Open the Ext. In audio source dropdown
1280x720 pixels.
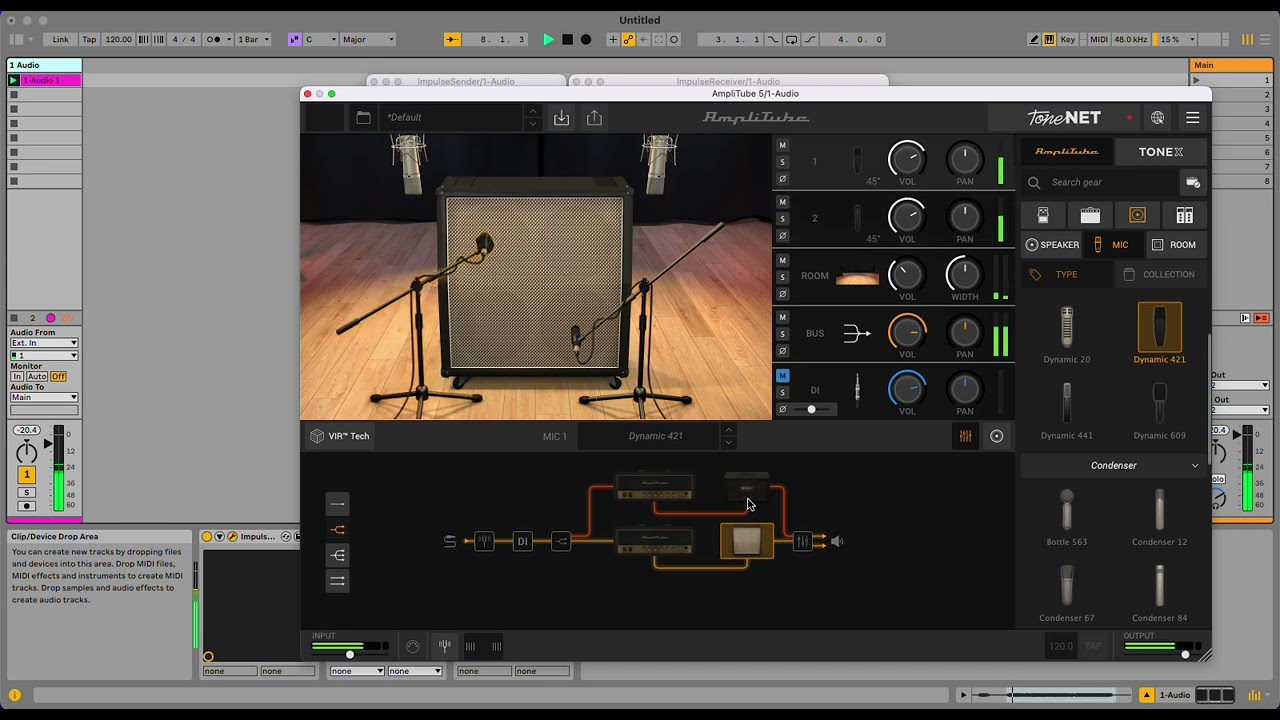coord(44,343)
